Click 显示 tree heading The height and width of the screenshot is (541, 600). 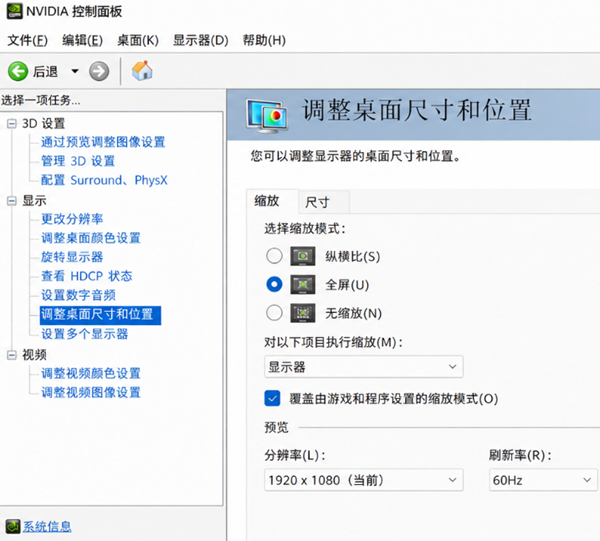34,201
